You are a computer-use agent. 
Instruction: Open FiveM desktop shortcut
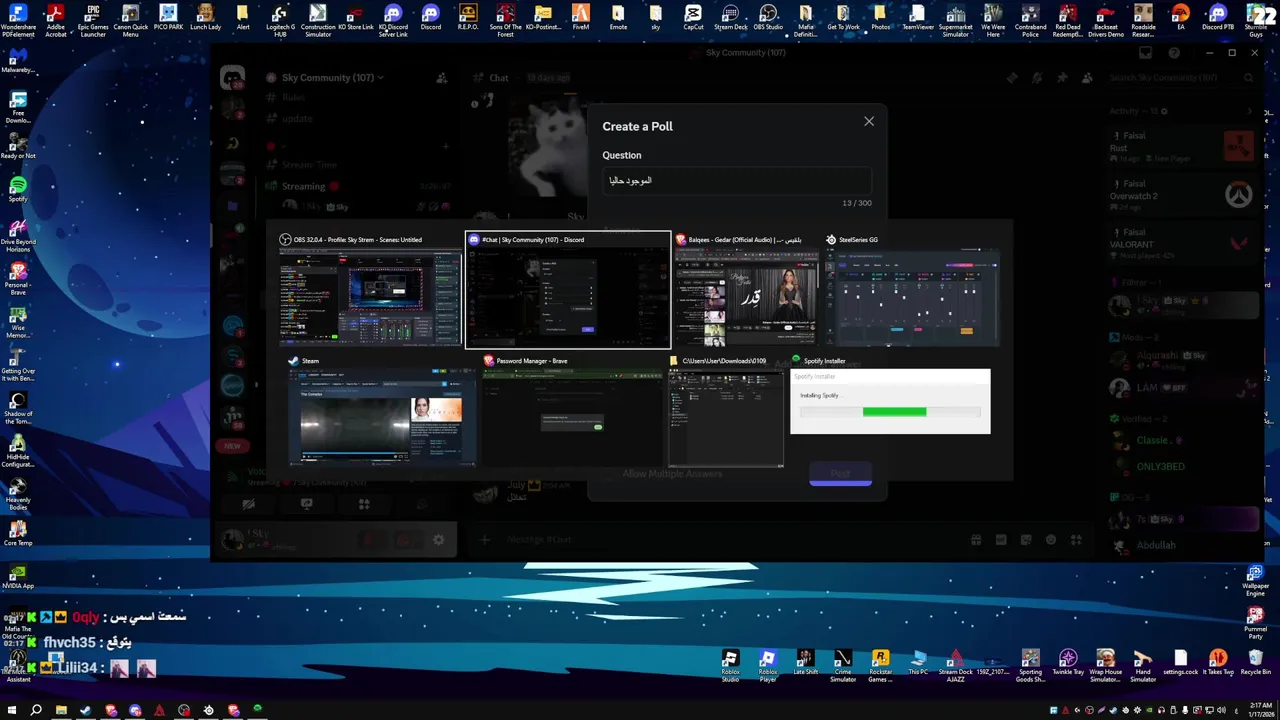tap(581, 17)
